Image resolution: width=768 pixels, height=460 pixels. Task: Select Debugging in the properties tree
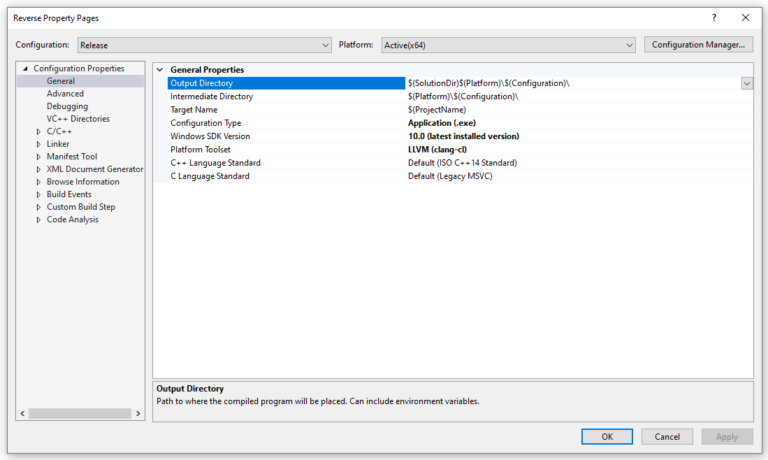(x=67, y=106)
